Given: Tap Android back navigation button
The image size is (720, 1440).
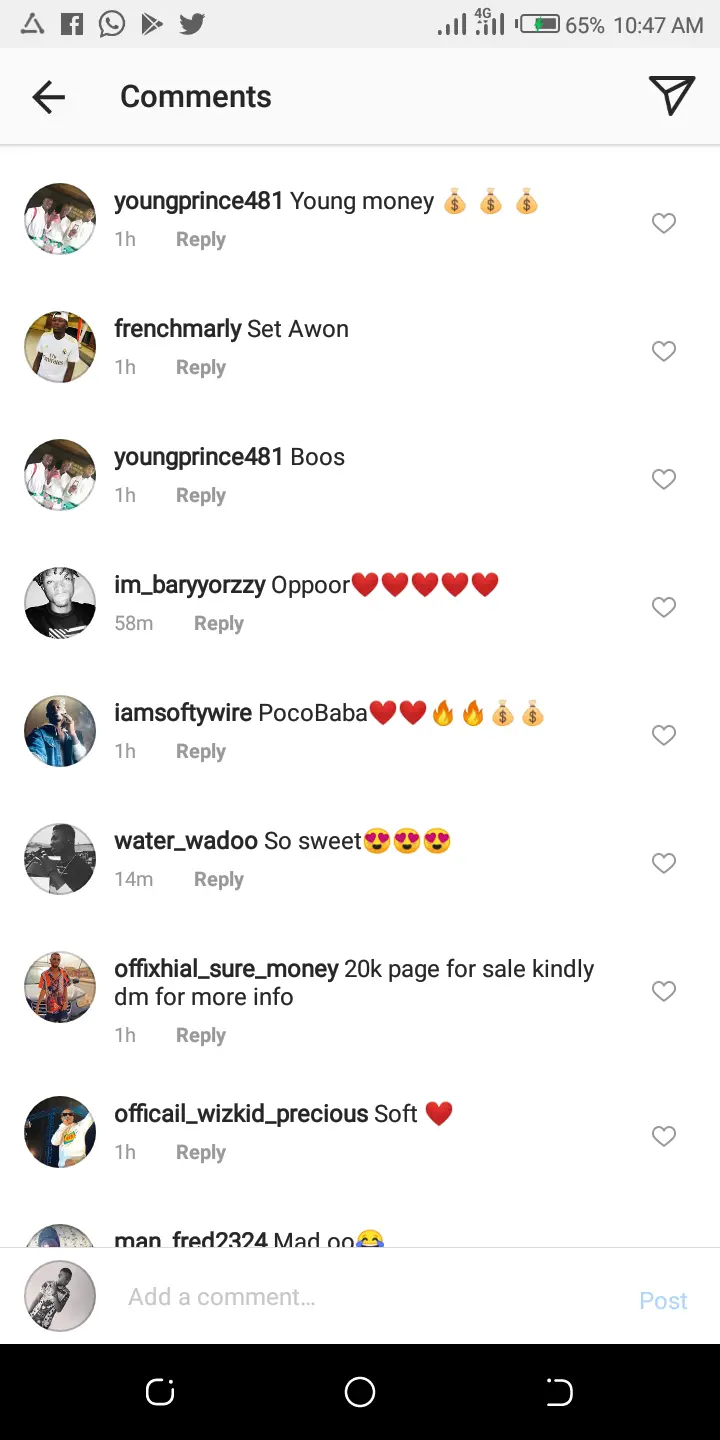Looking at the screenshot, I should (559, 1392).
